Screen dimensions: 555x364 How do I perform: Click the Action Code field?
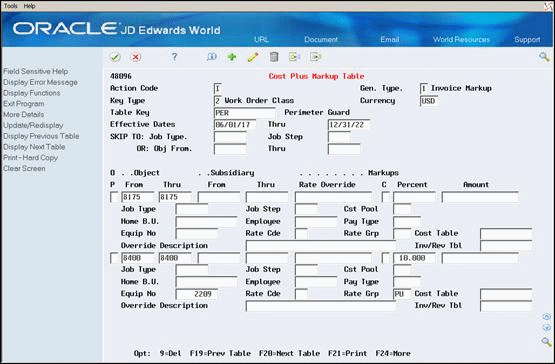pos(218,89)
